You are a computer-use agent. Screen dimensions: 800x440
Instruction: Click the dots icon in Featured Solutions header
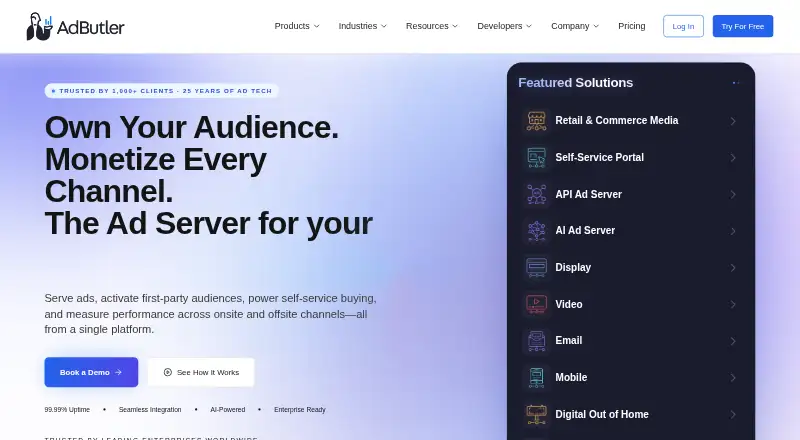(x=736, y=83)
